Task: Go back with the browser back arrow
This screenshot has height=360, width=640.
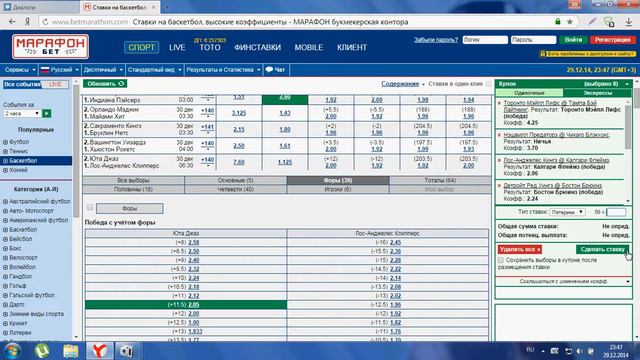Action: click(12, 22)
